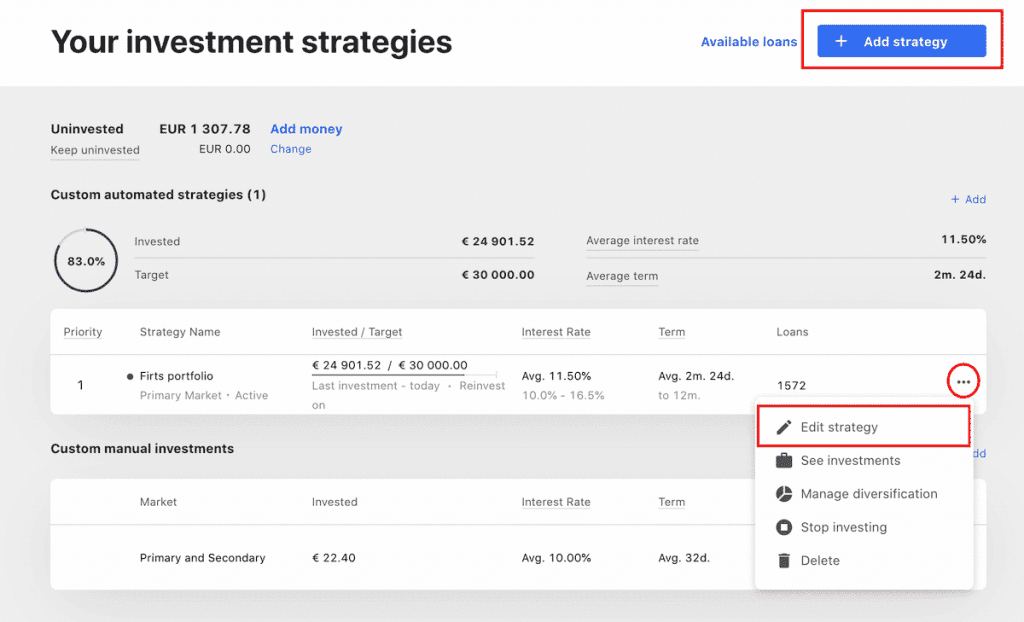Viewport: 1024px width, 622px height.
Task: Choose See investments in the menu
Action: click(850, 461)
